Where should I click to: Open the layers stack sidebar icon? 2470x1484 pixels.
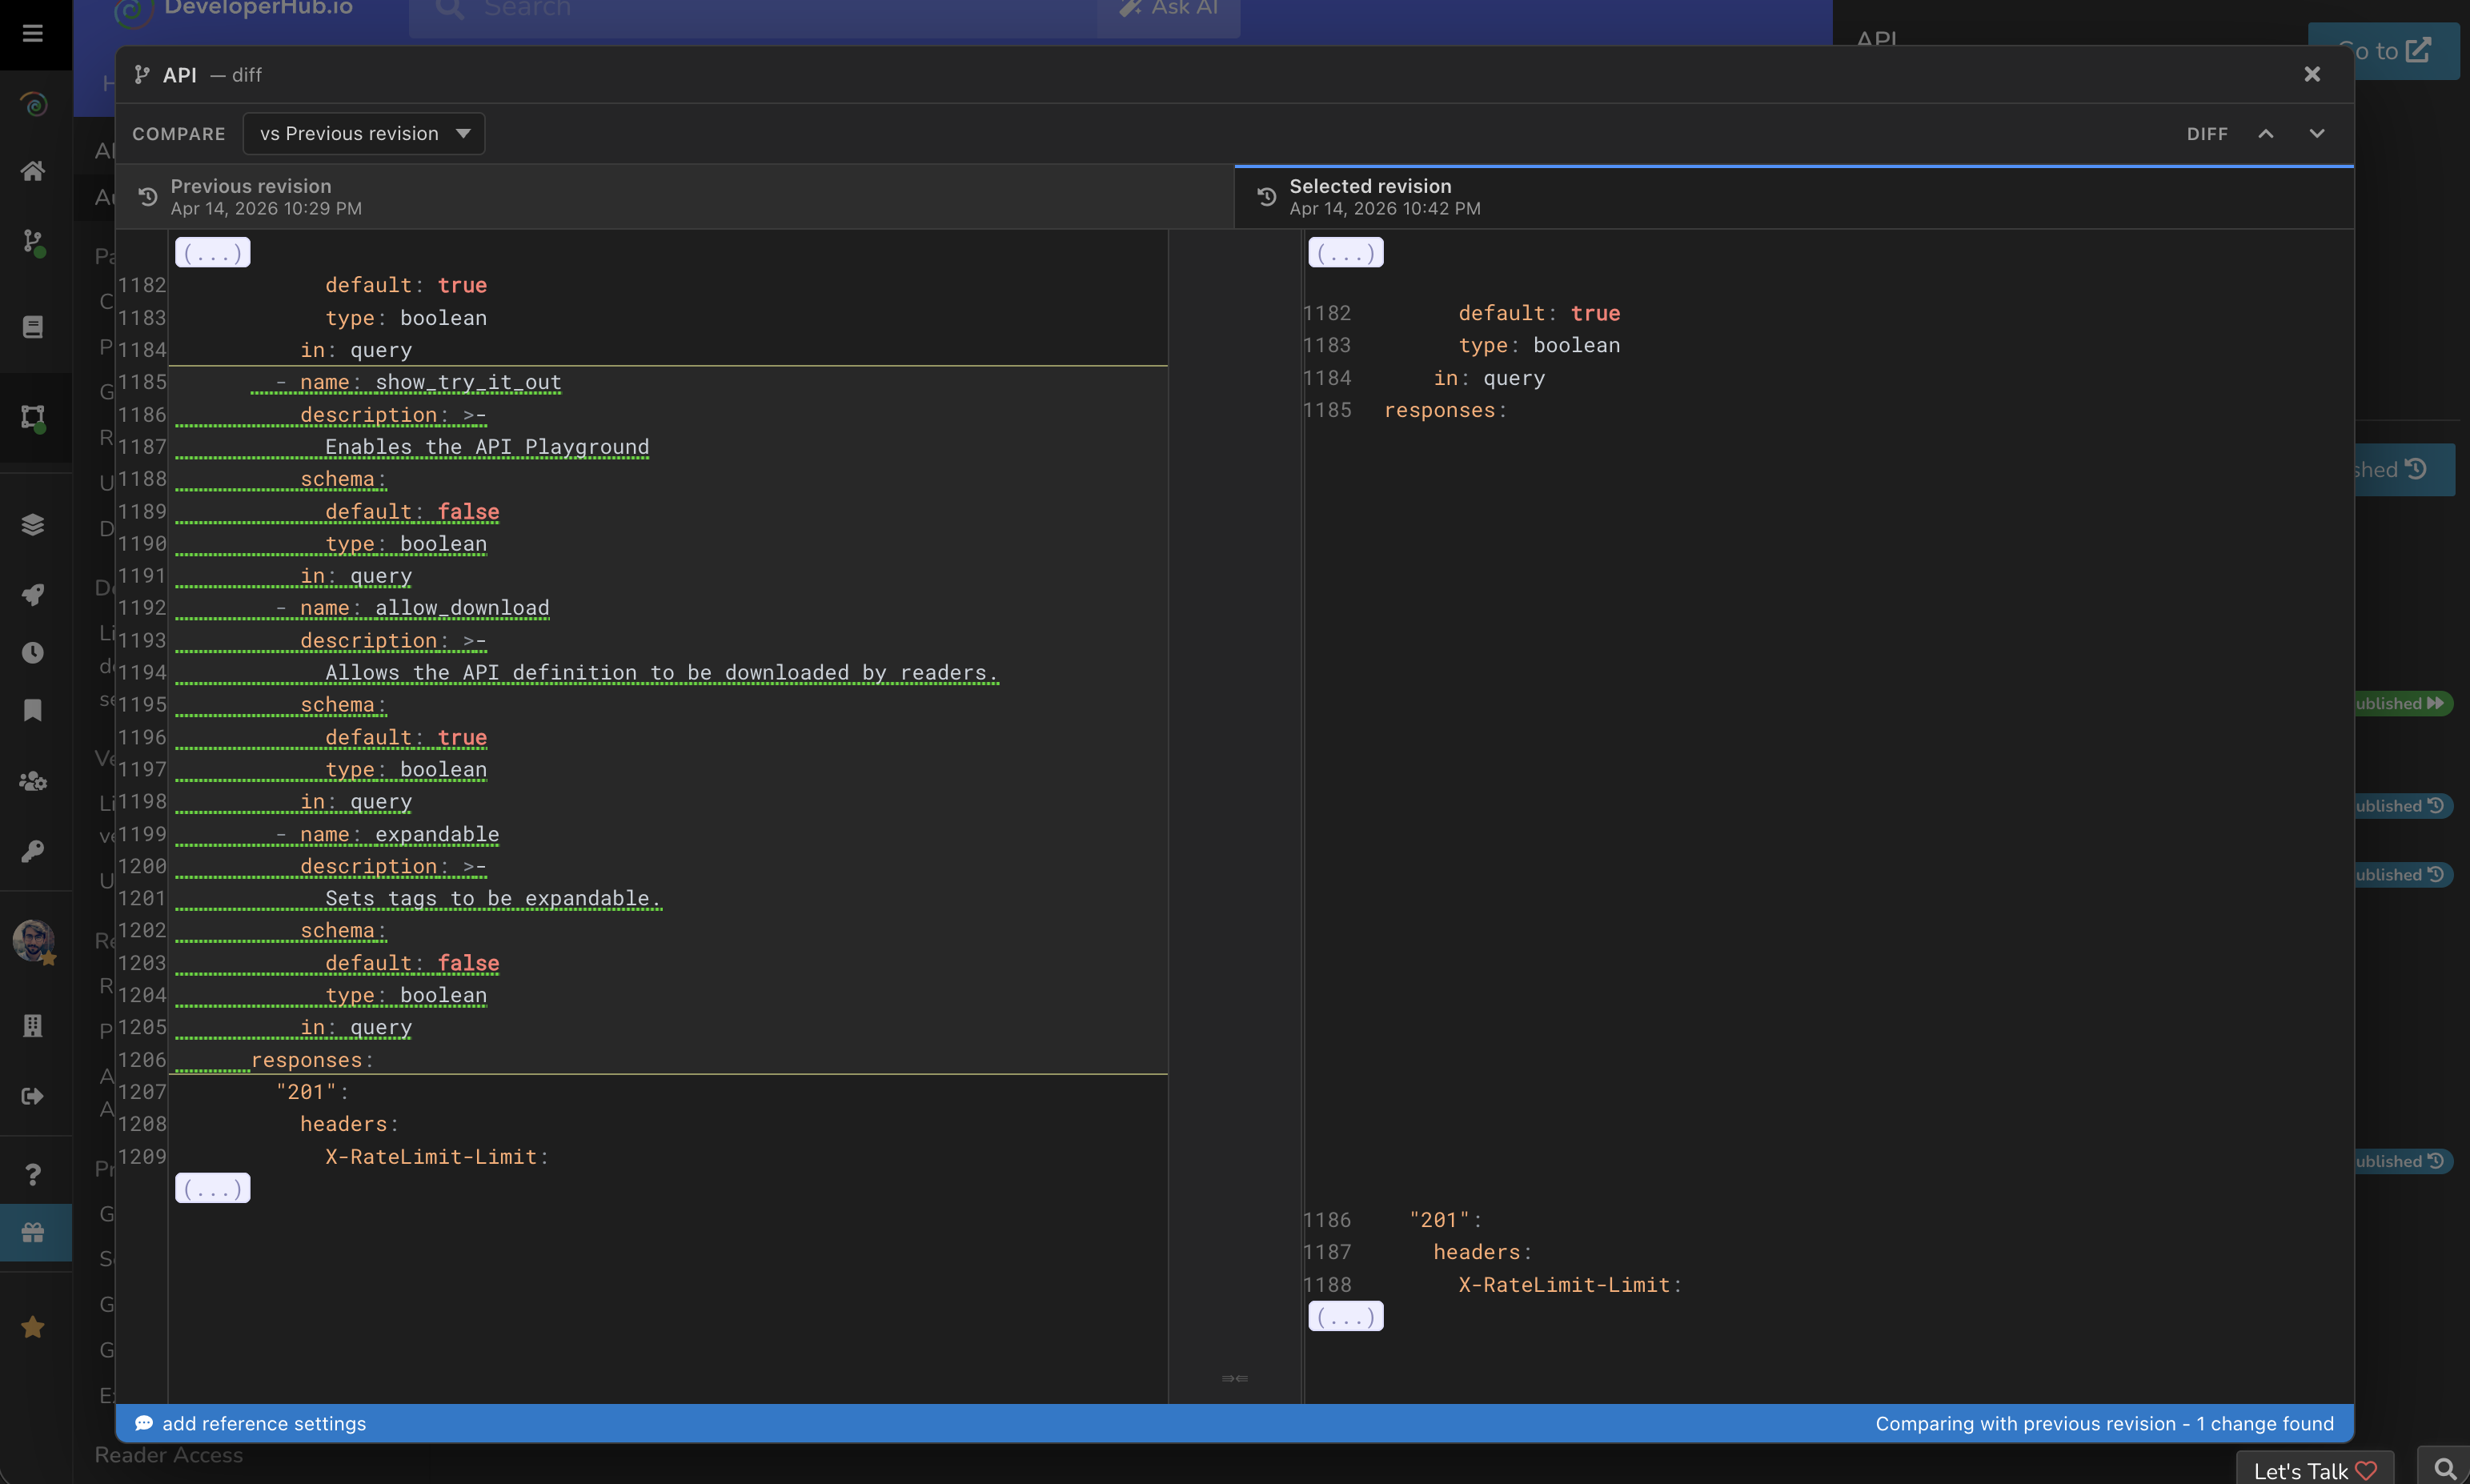pyautogui.click(x=33, y=525)
